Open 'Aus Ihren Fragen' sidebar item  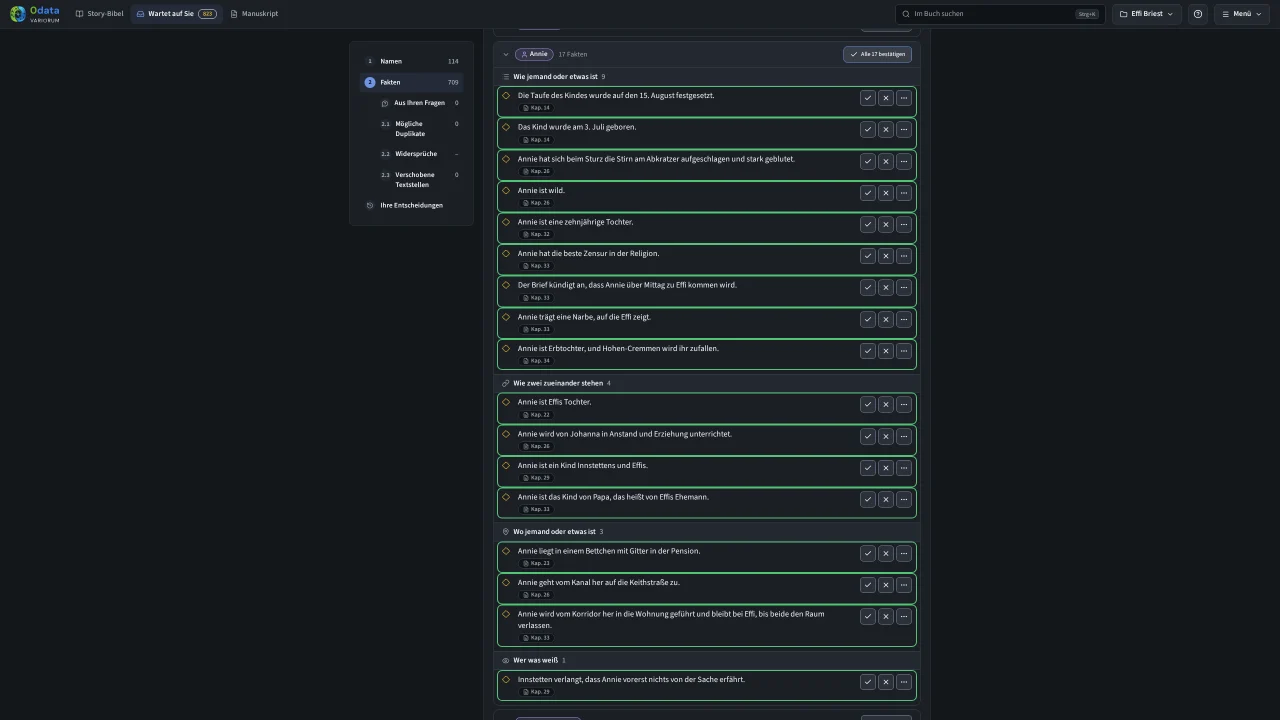[x=419, y=103]
